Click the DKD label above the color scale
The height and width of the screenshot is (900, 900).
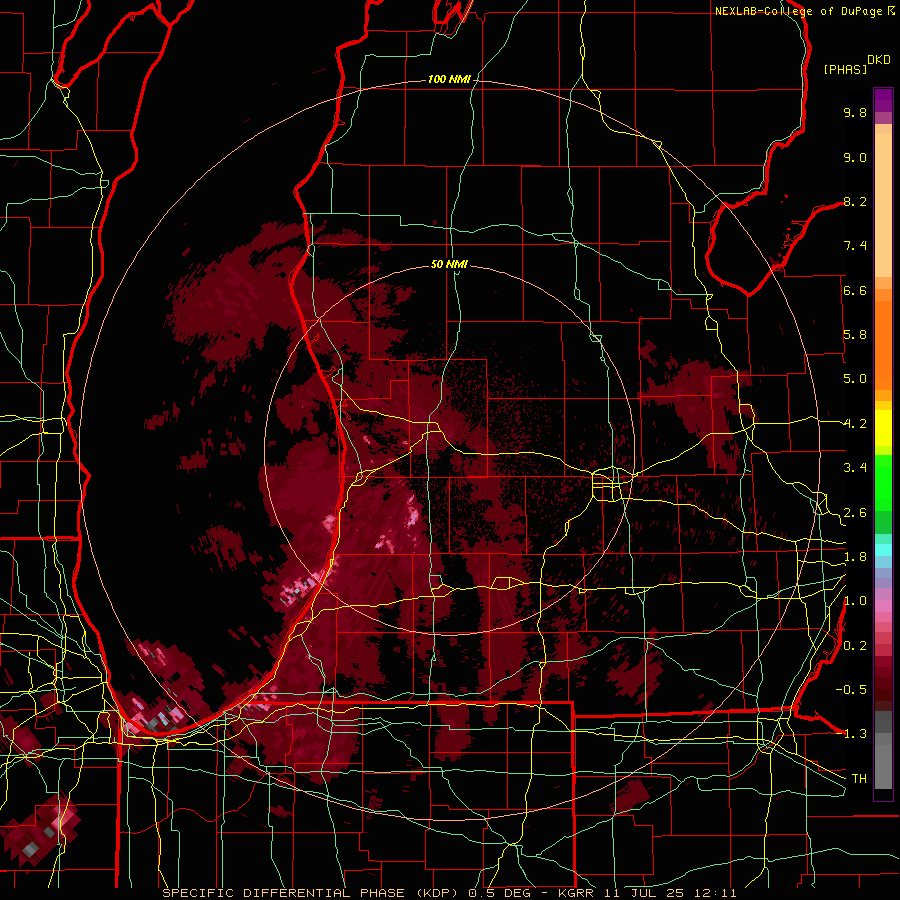point(879,60)
